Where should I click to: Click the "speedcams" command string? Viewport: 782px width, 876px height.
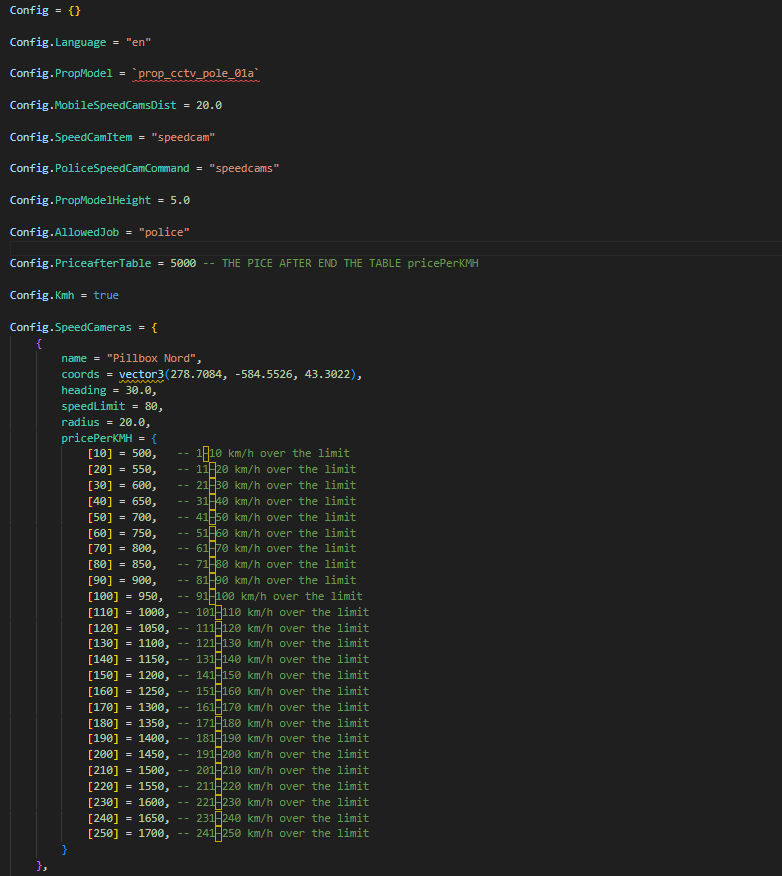244,168
